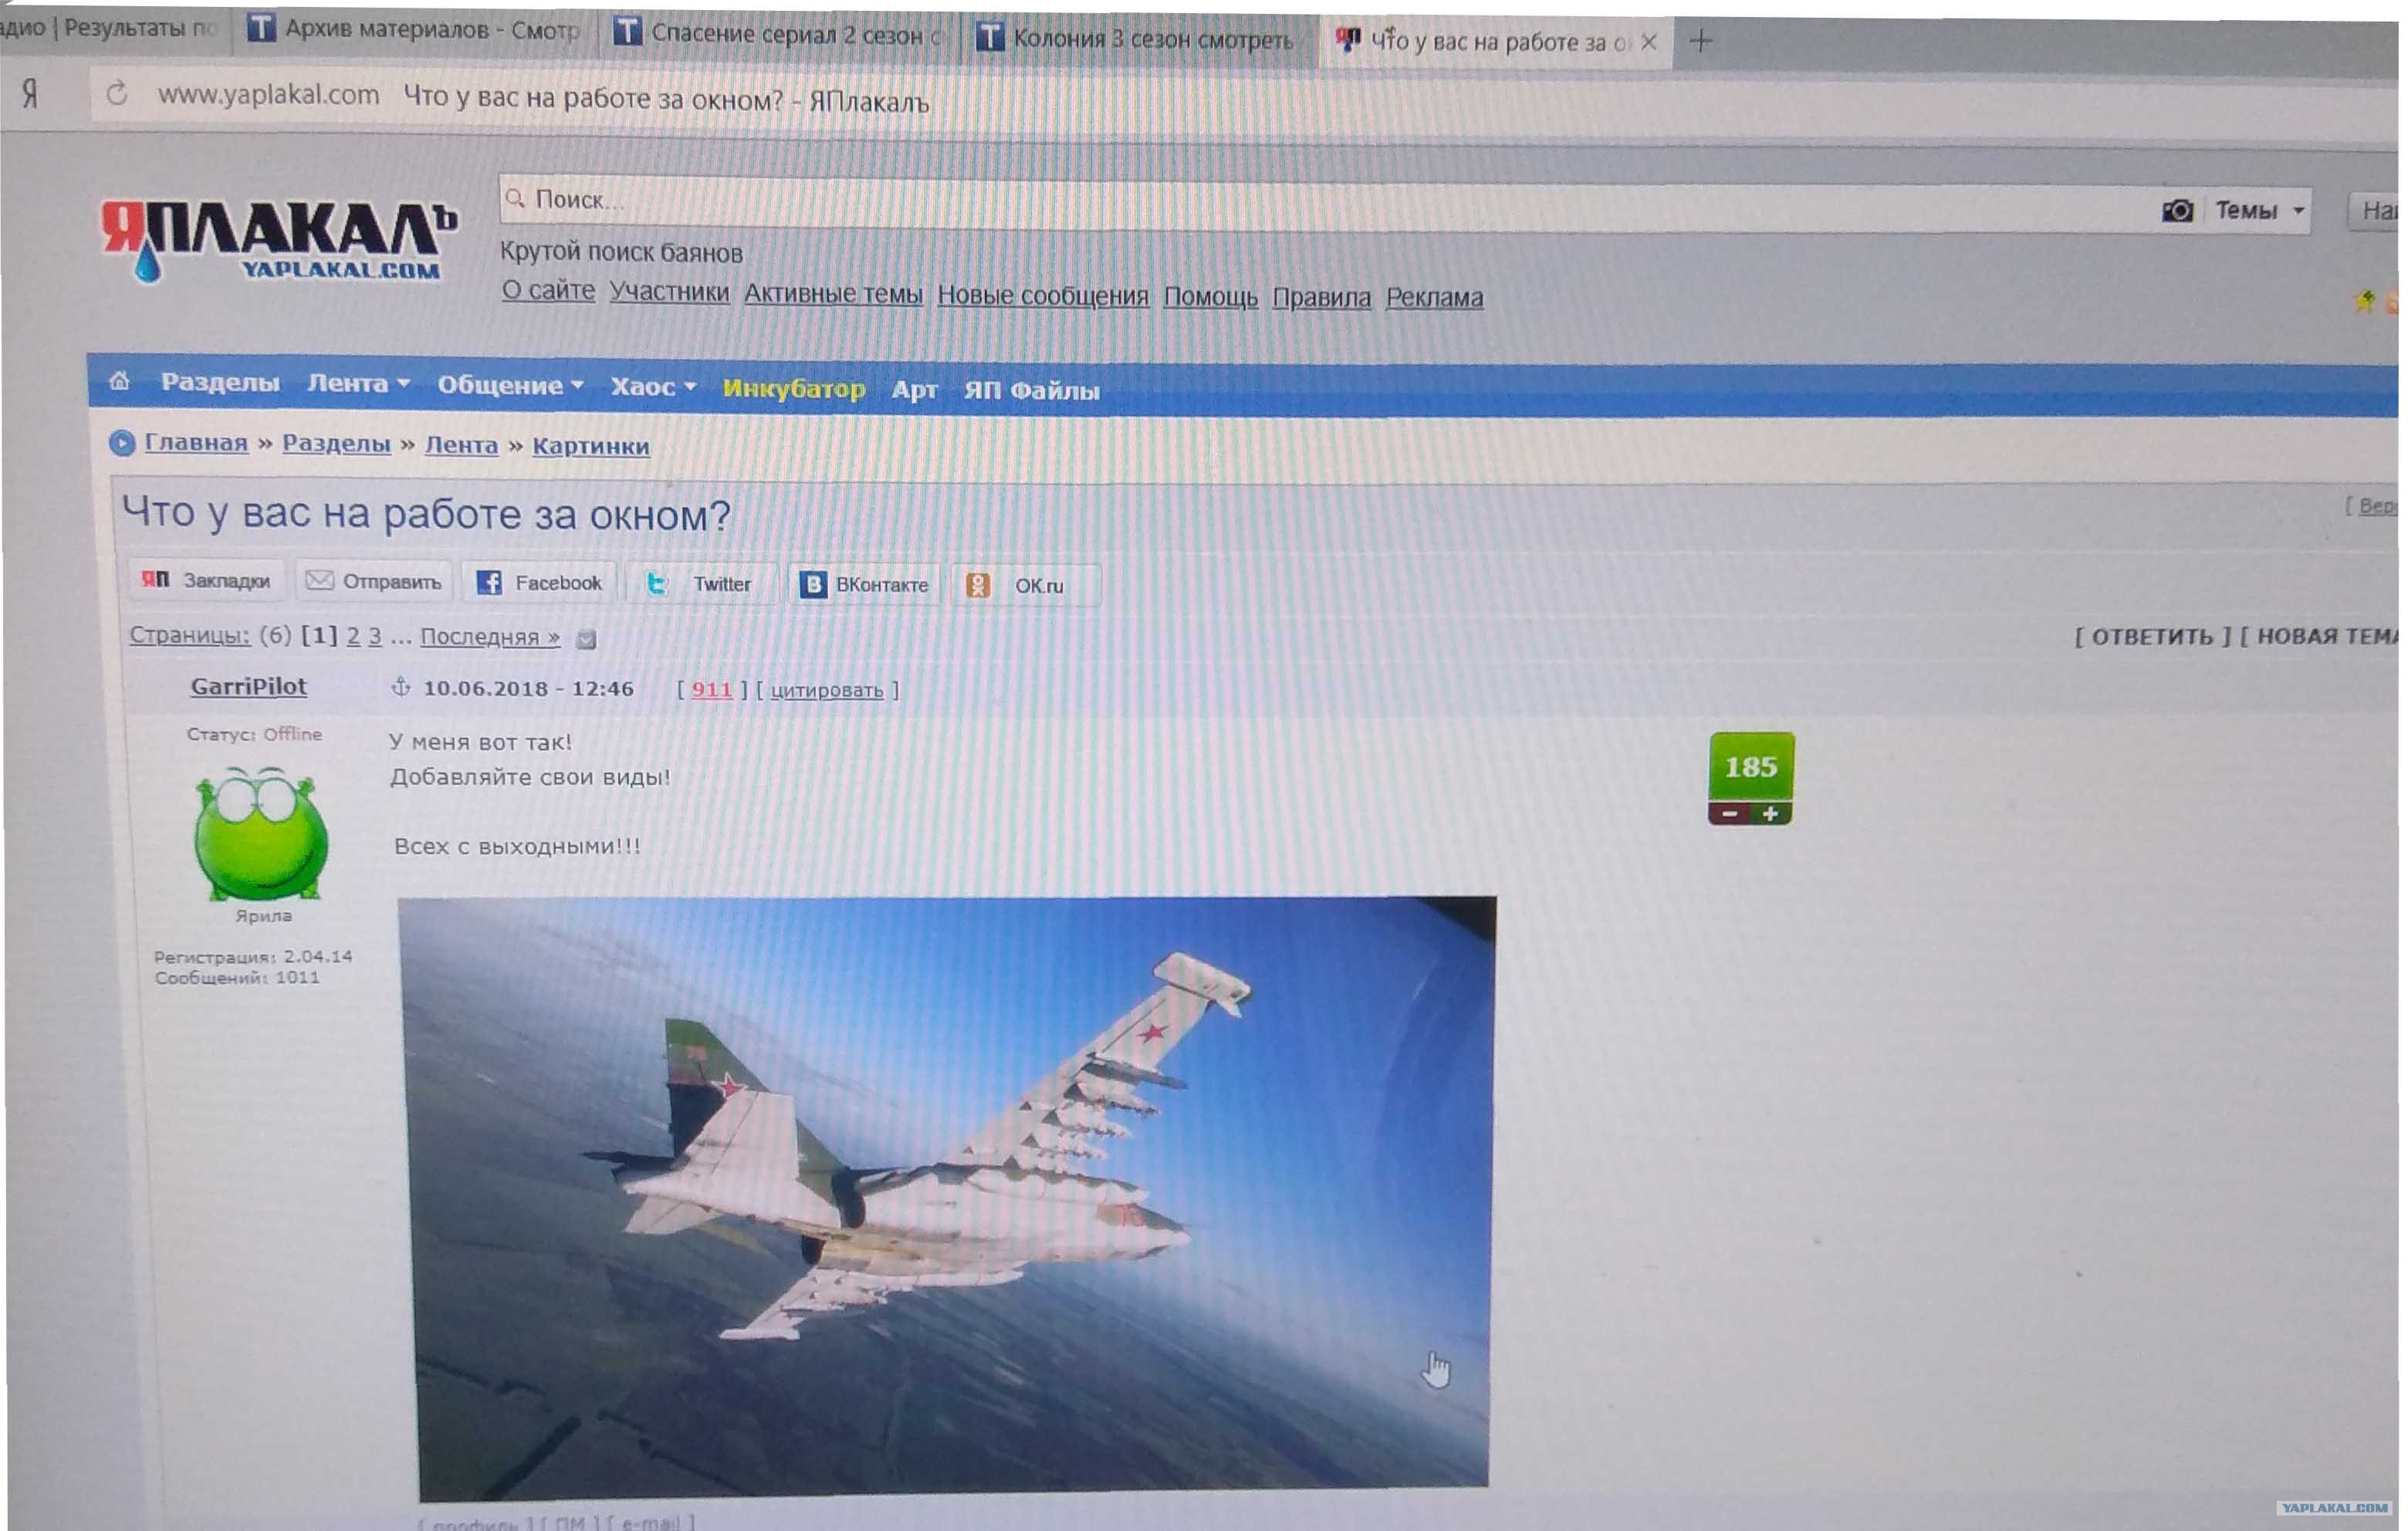Image resolution: width=2408 pixels, height=1531 pixels.
Task: Close the 'Что у вас на работе' tab
Action: [1649, 42]
